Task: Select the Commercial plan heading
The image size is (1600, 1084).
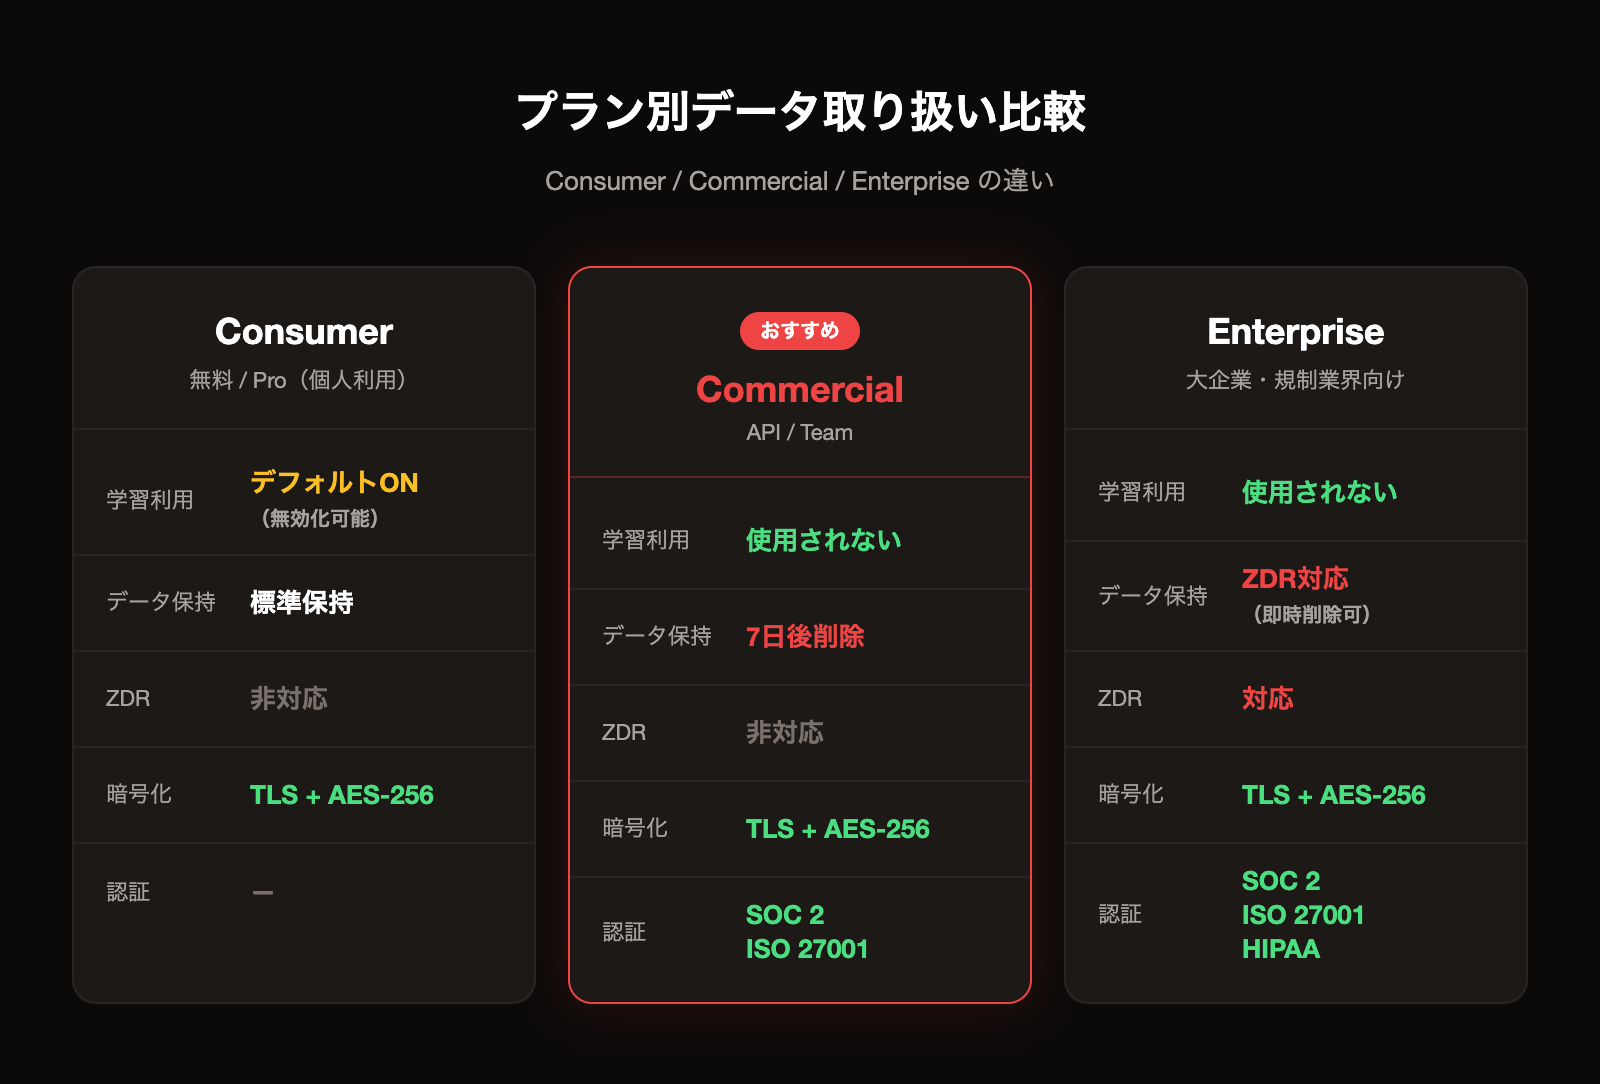Action: (x=799, y=390)
